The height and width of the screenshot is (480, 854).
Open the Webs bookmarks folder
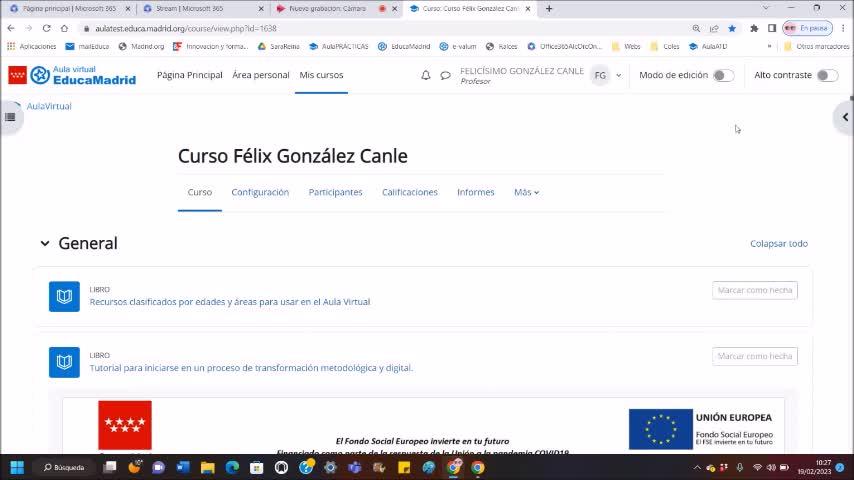[626, 47]
